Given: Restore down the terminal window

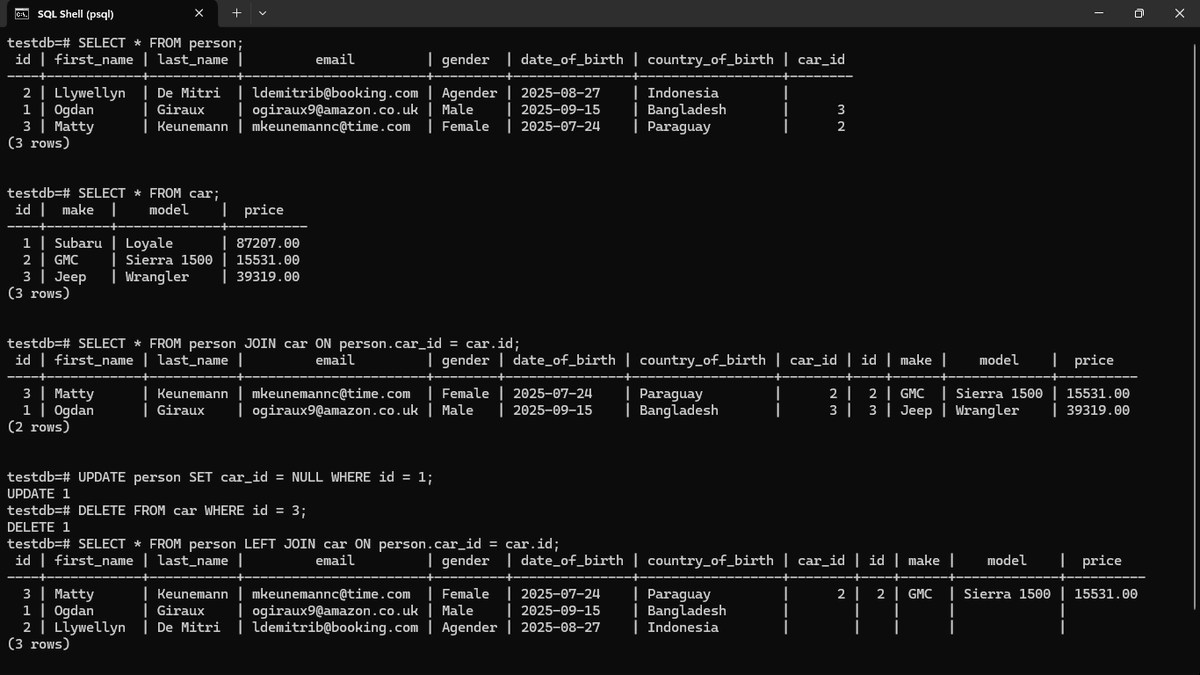Looking at the screenshot, I should tap(1139, 13).
